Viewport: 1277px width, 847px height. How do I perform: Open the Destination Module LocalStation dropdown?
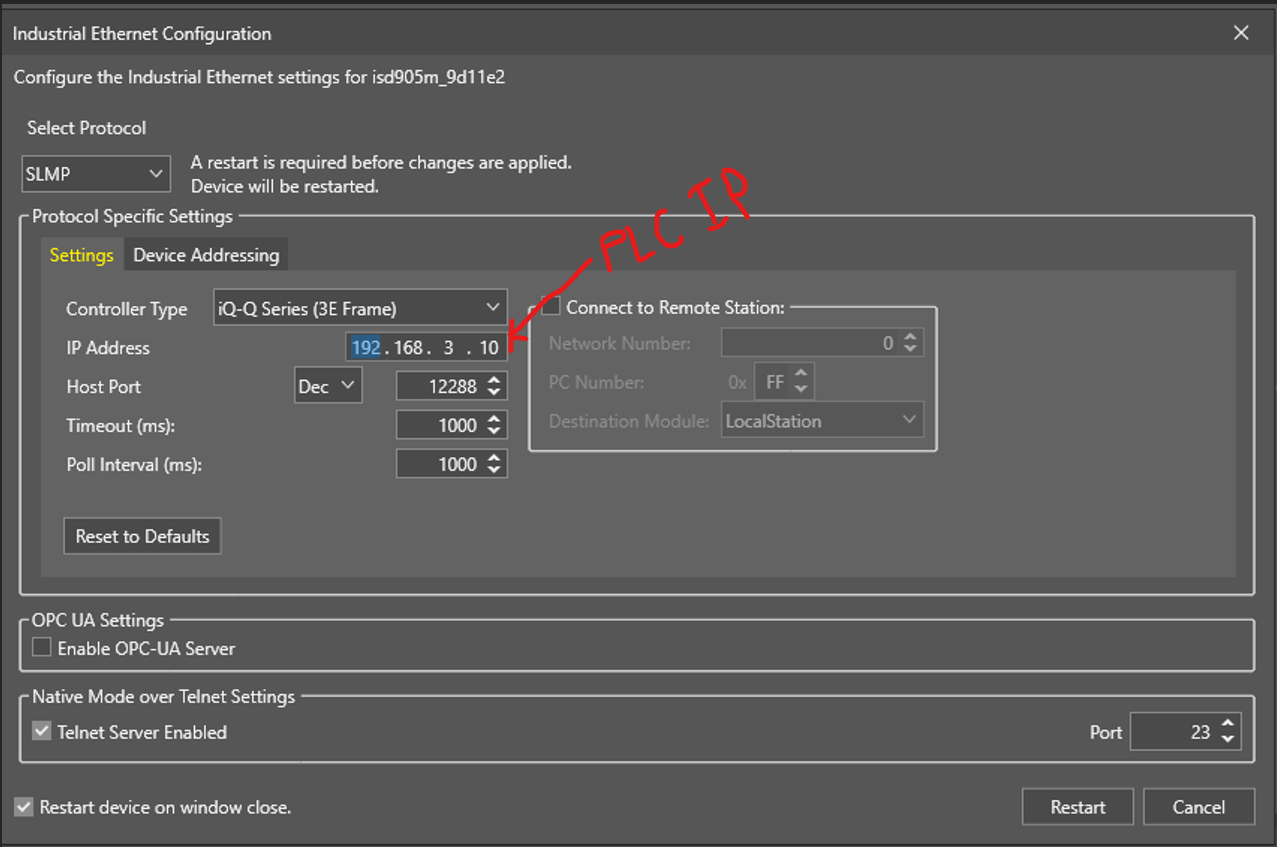click(x=823, y=421)
